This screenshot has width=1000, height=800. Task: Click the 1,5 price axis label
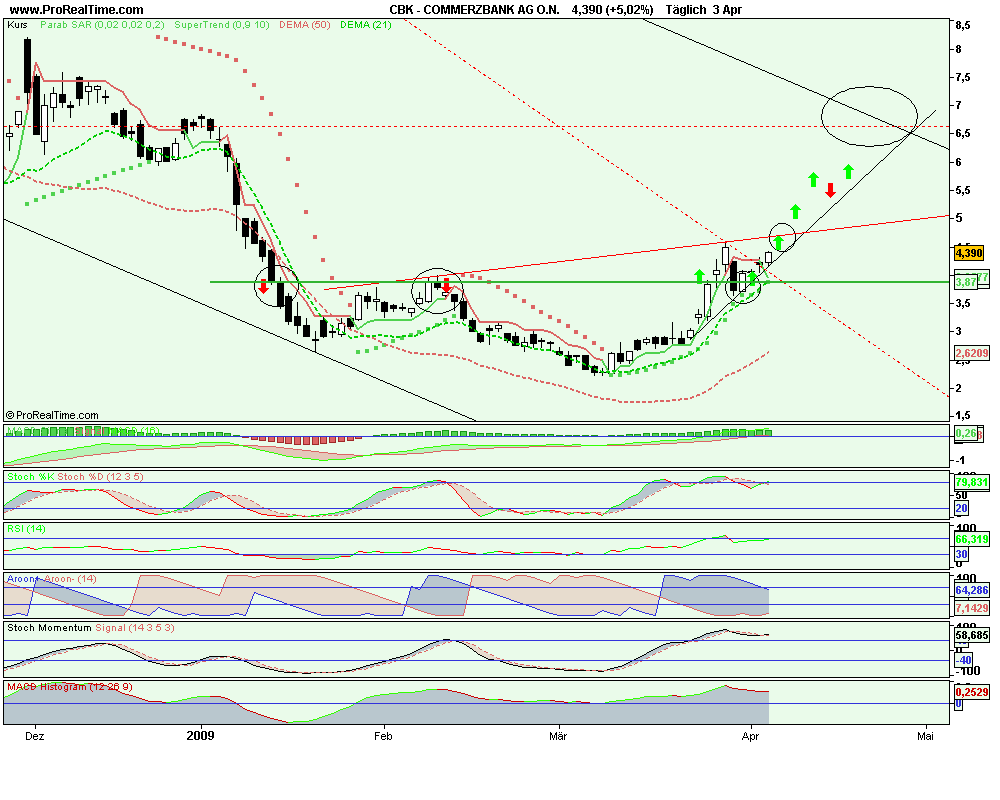(963, 416)
